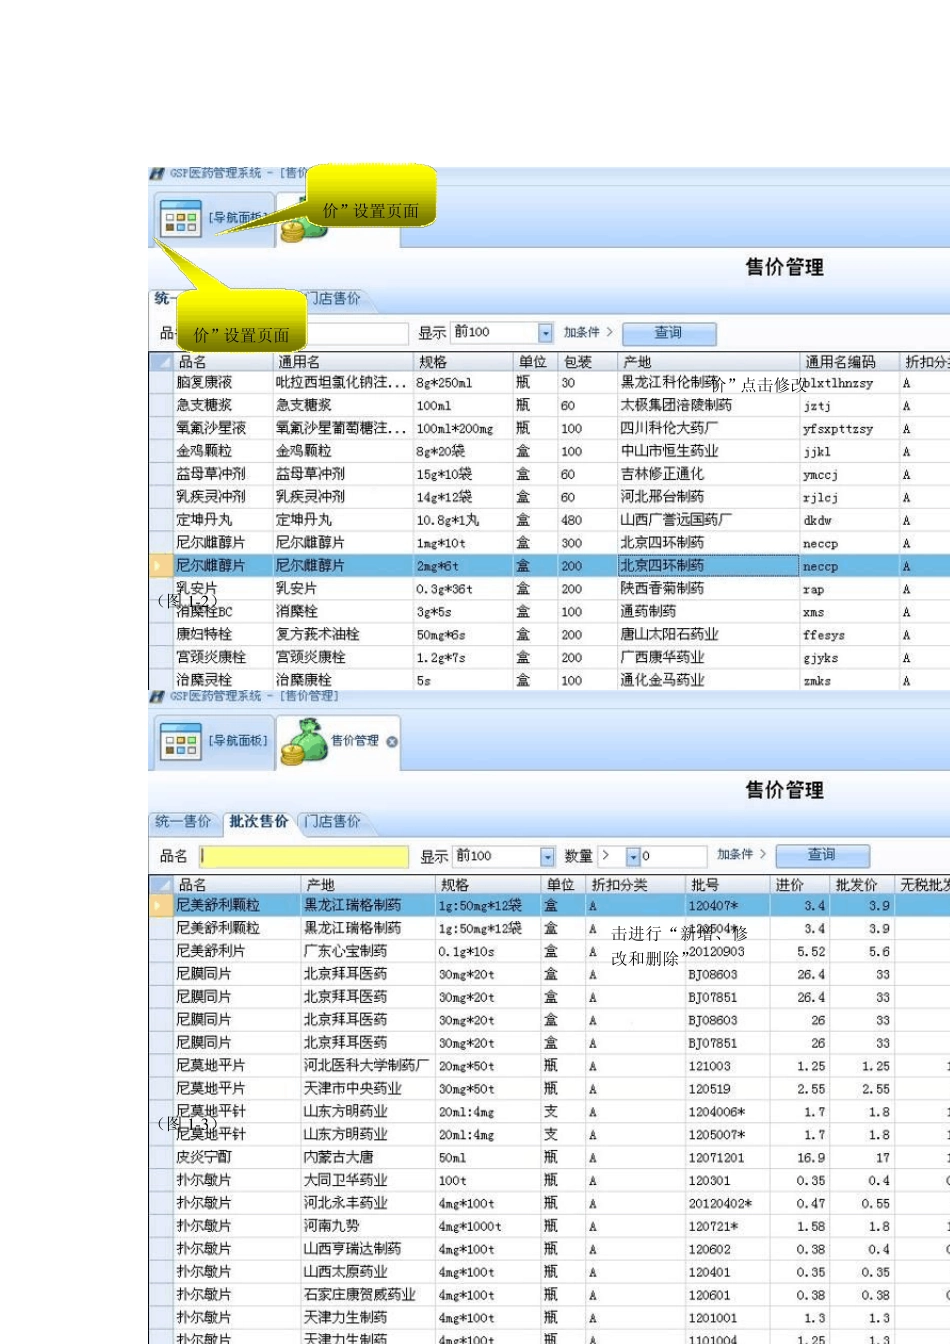Click the 批号 column header
Screen dimensions: 950x1344
click(x=728, y=884)
